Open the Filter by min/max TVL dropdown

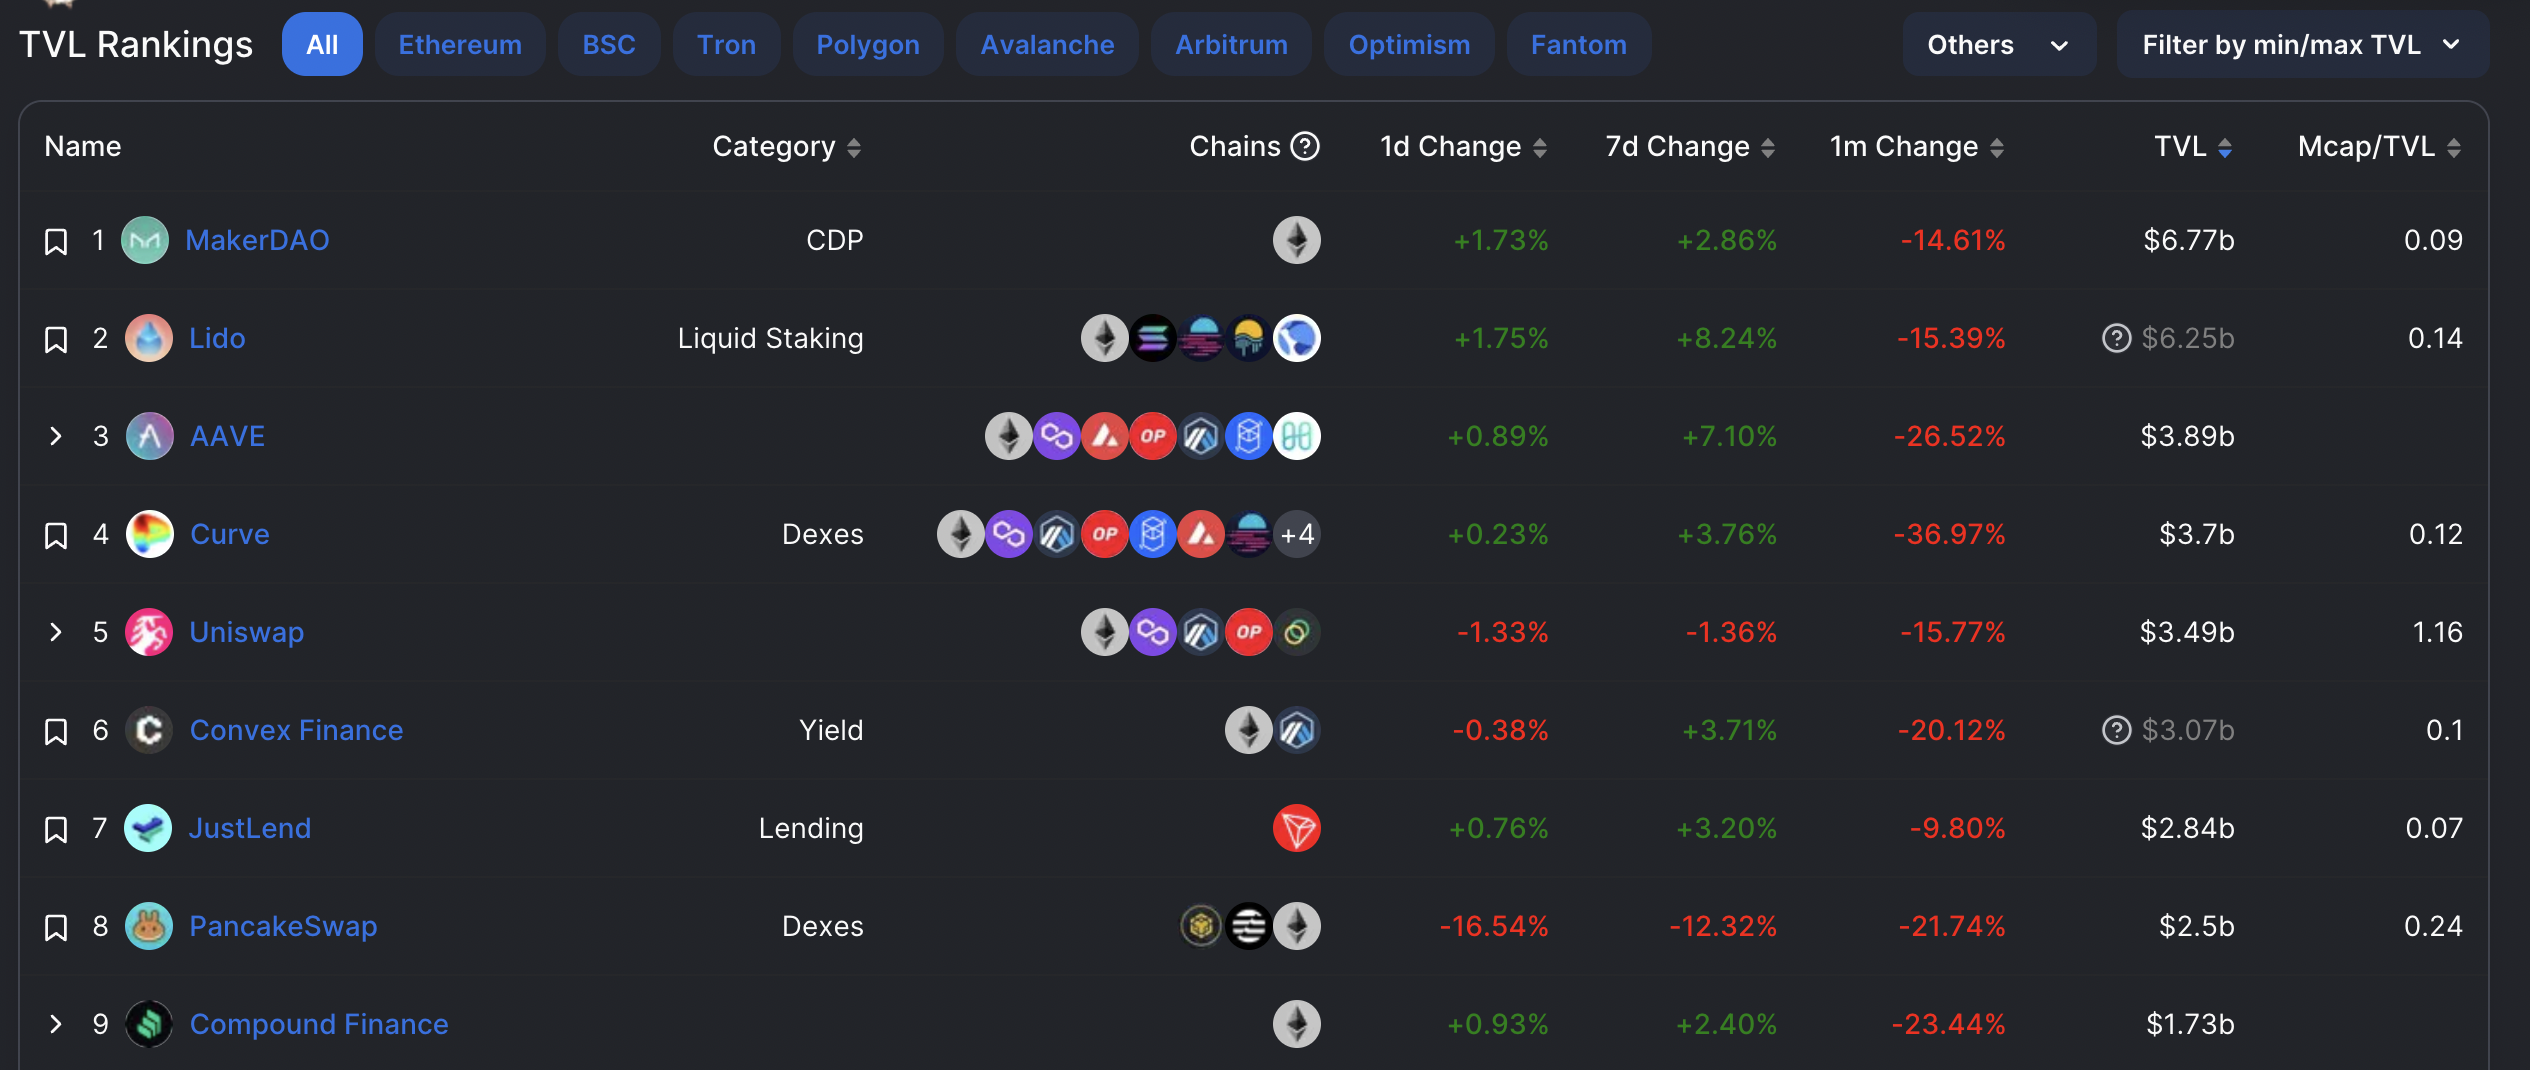tap(2301, 45)
